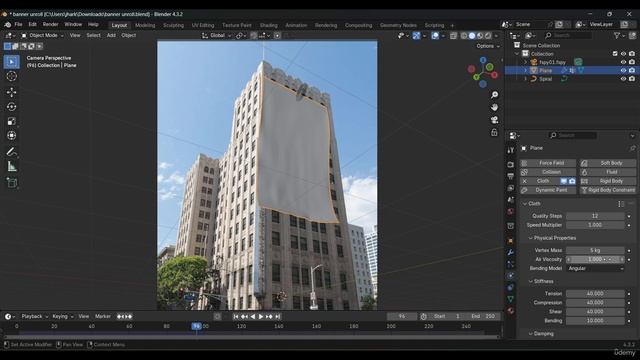Expand the Damping section
The image size is (640, 360).
pos(530,333)
